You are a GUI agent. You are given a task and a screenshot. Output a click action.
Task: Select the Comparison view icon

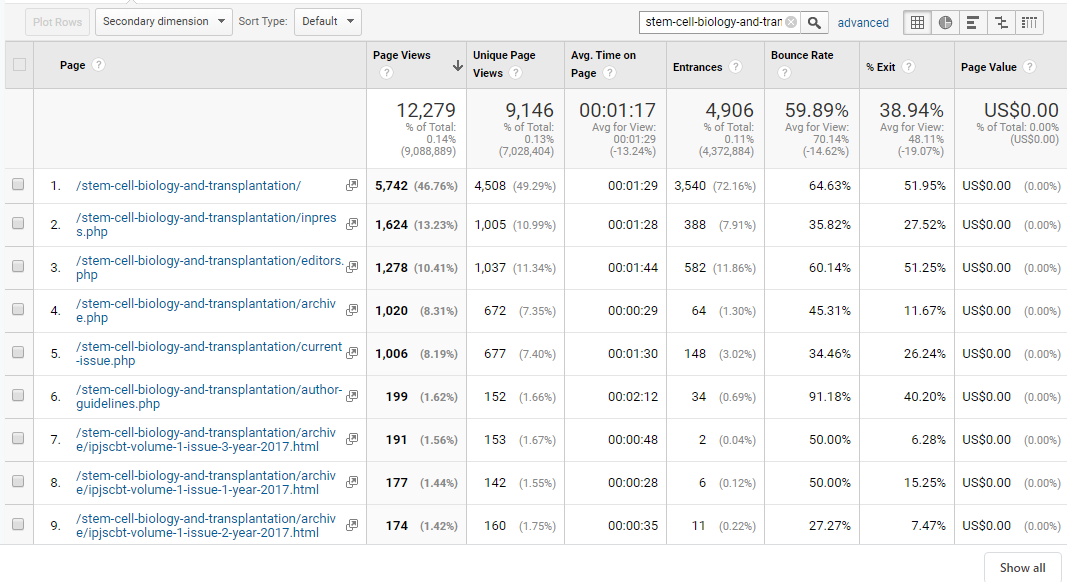pyautogui.click(x=1000, y=23)
